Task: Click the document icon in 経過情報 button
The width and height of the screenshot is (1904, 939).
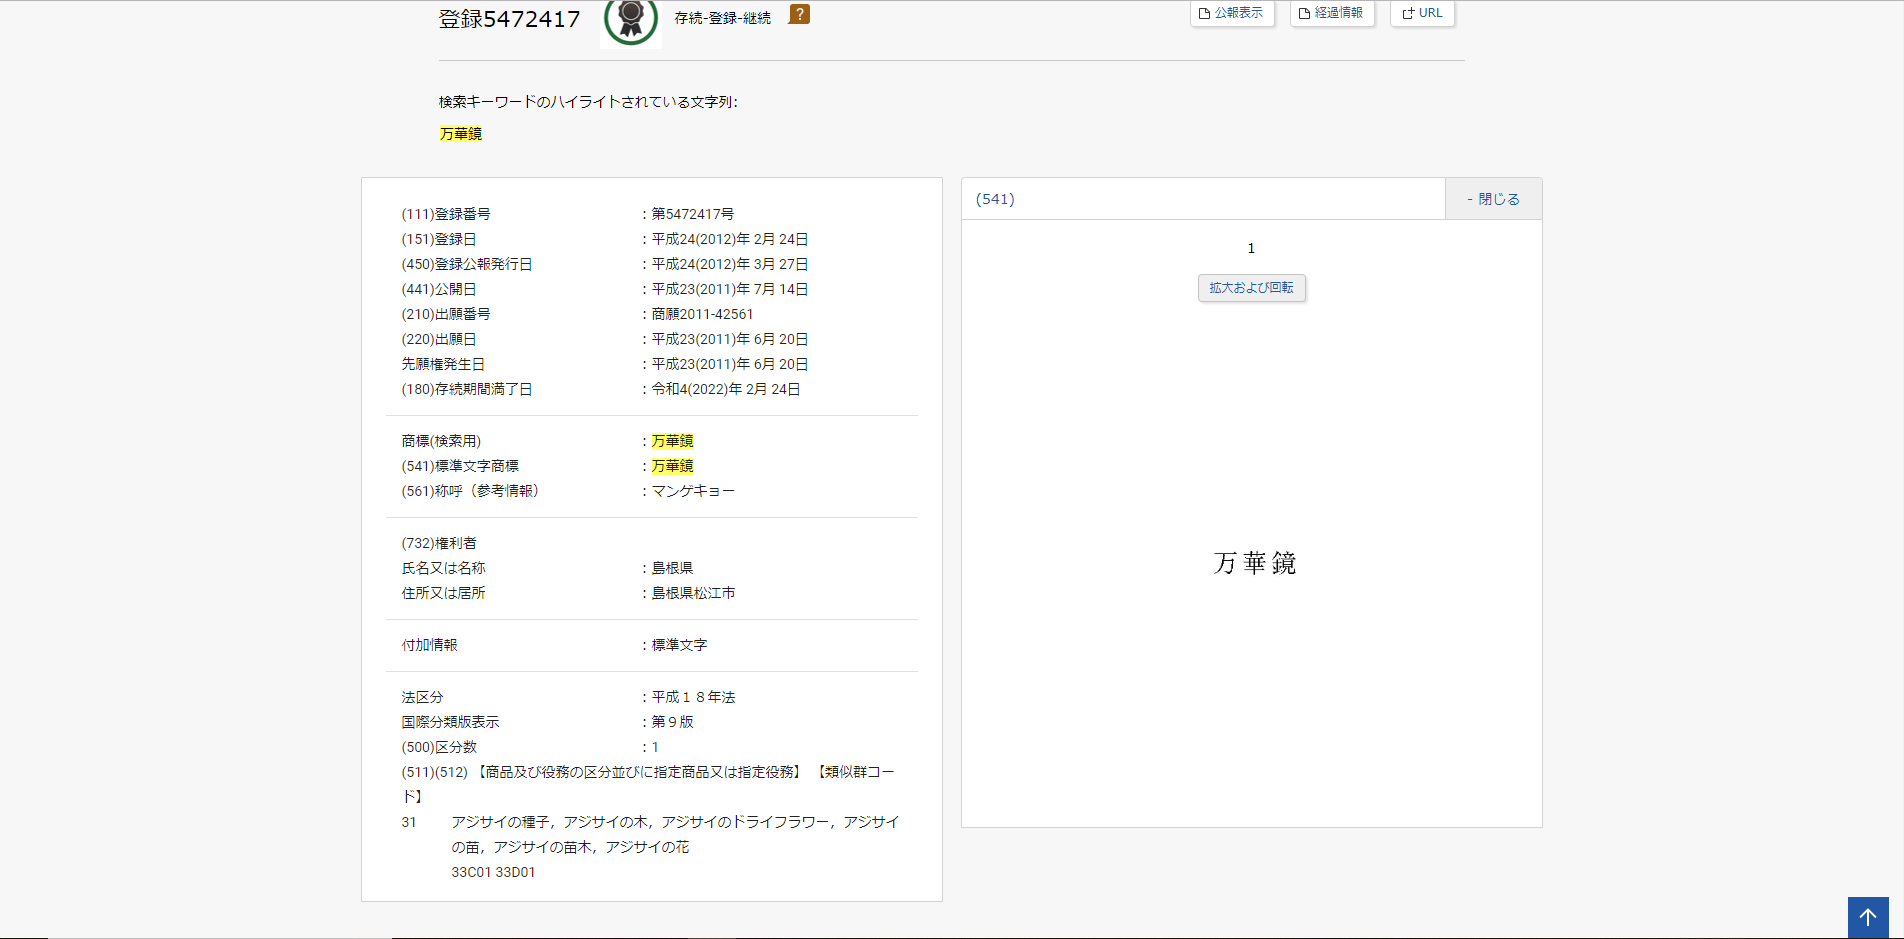Action: coord(1305,14)
